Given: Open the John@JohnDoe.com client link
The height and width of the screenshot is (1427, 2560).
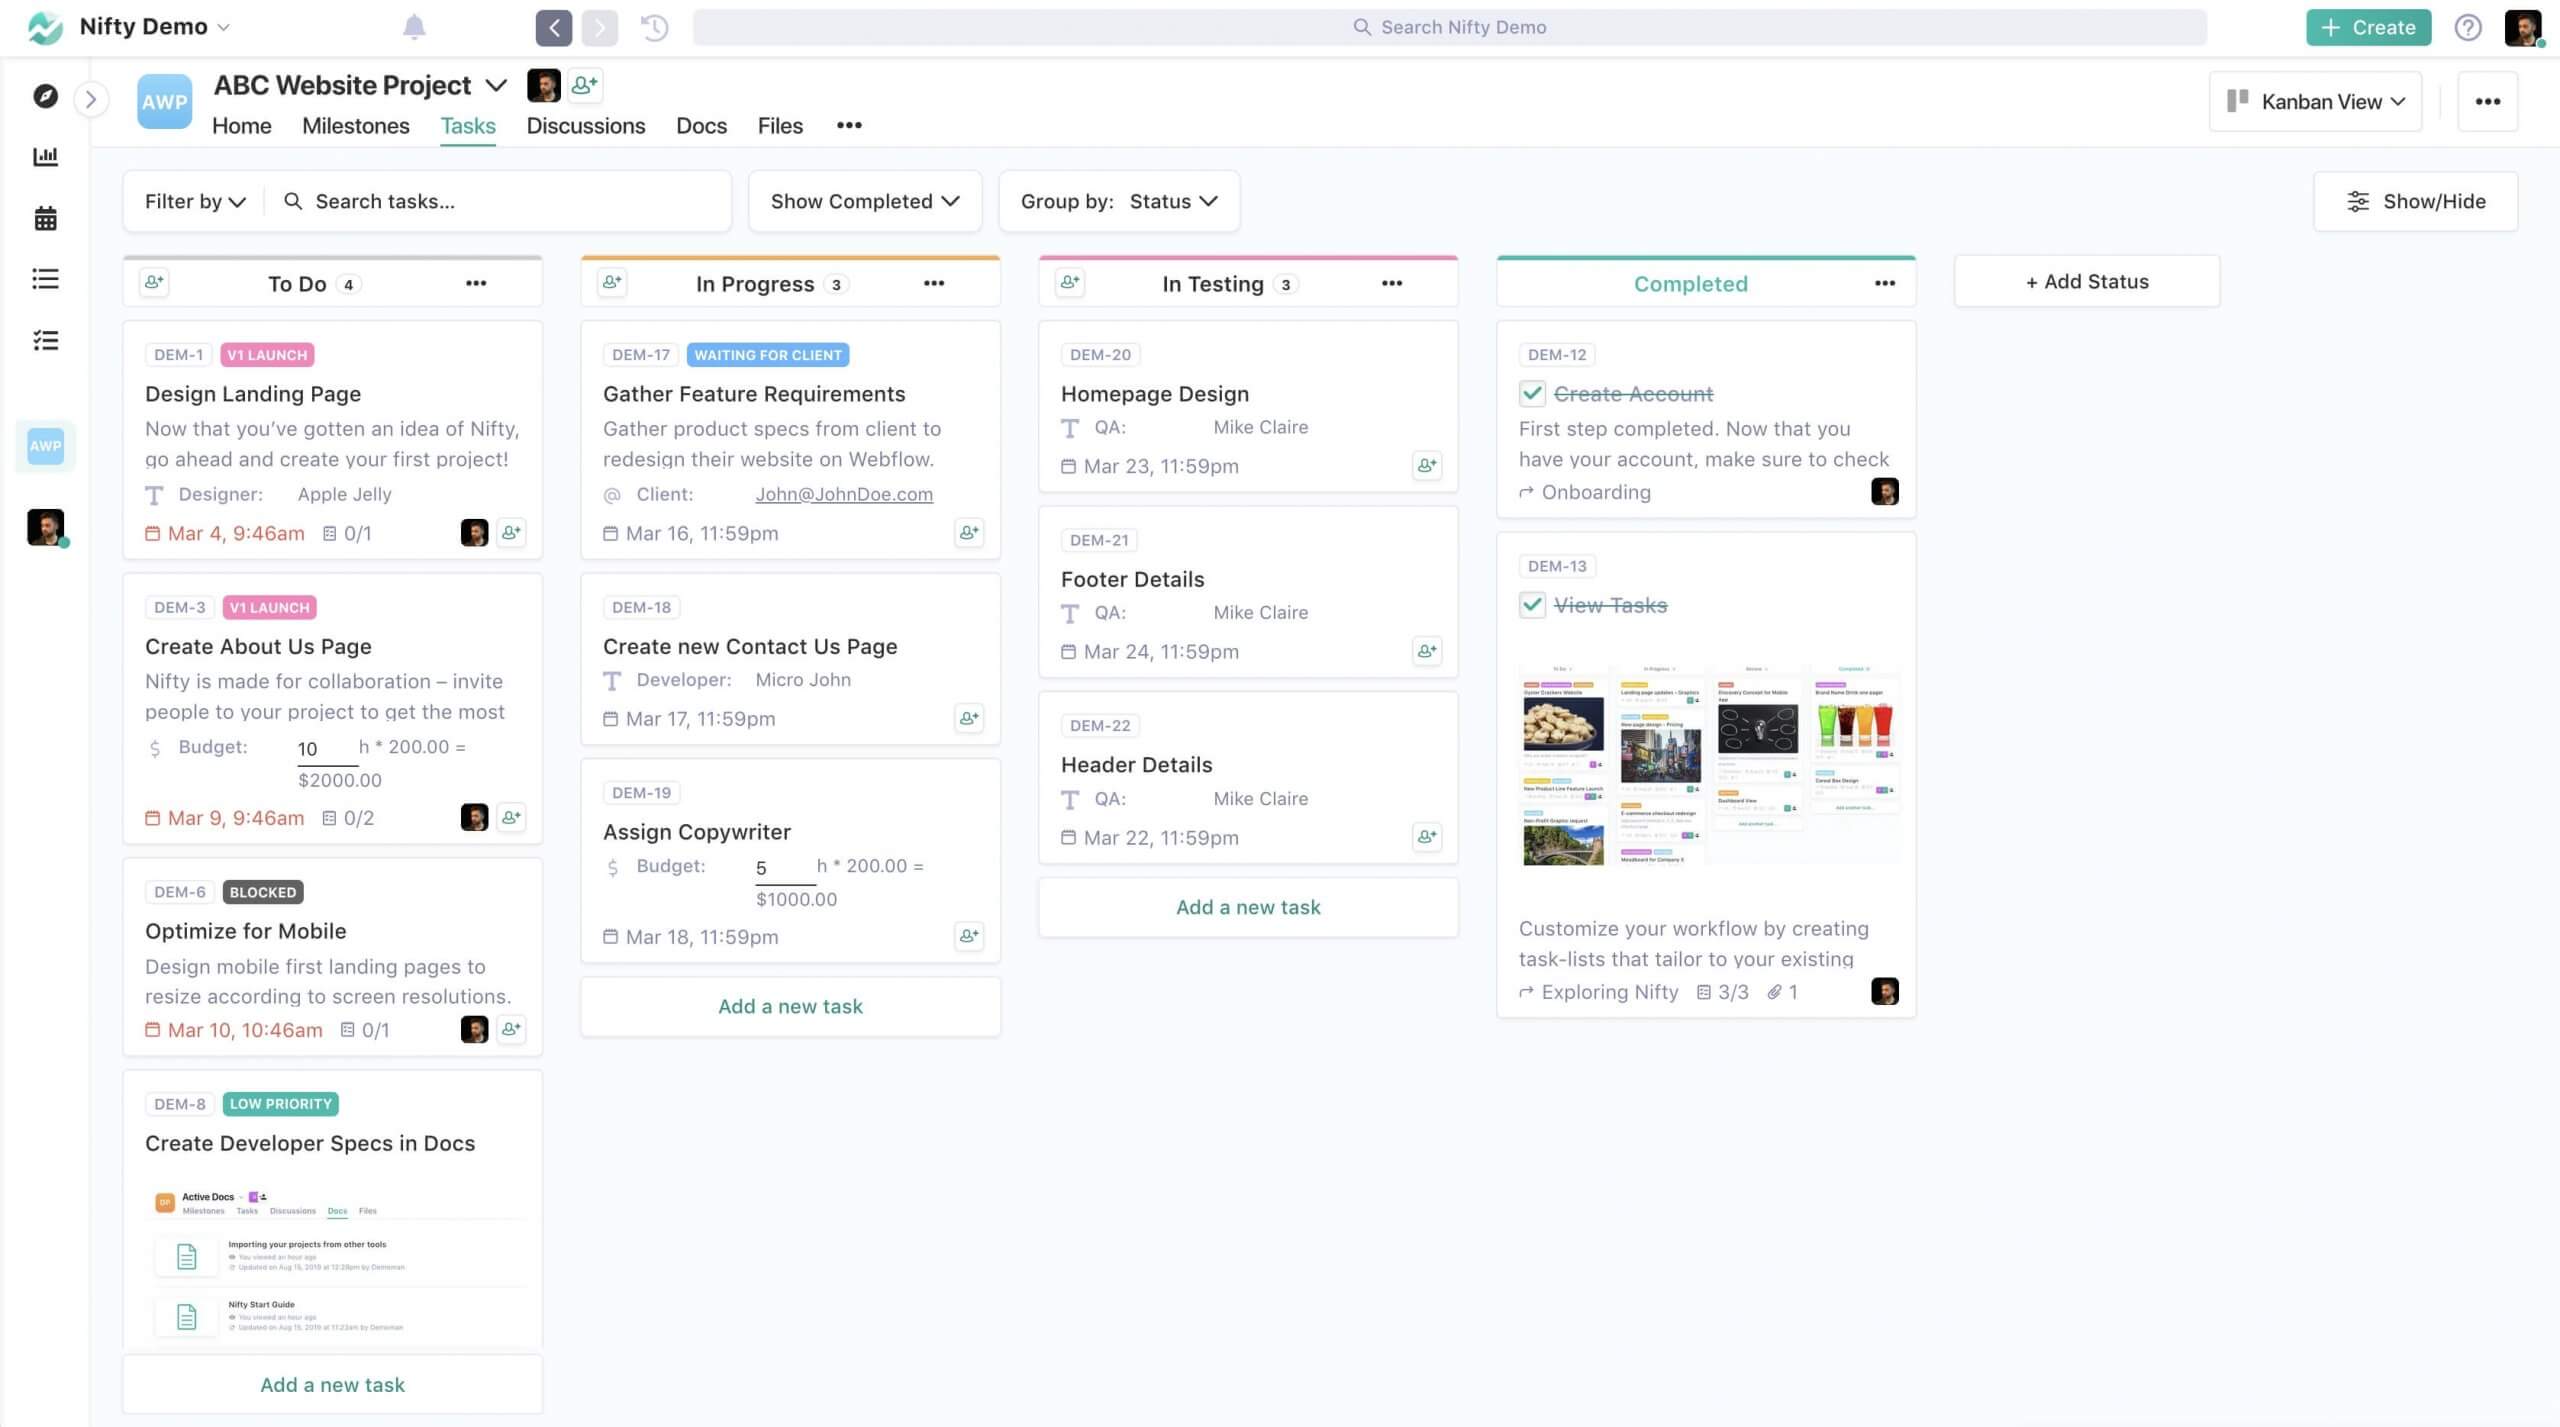Looking at the screenshot, I should coord(845,496).
